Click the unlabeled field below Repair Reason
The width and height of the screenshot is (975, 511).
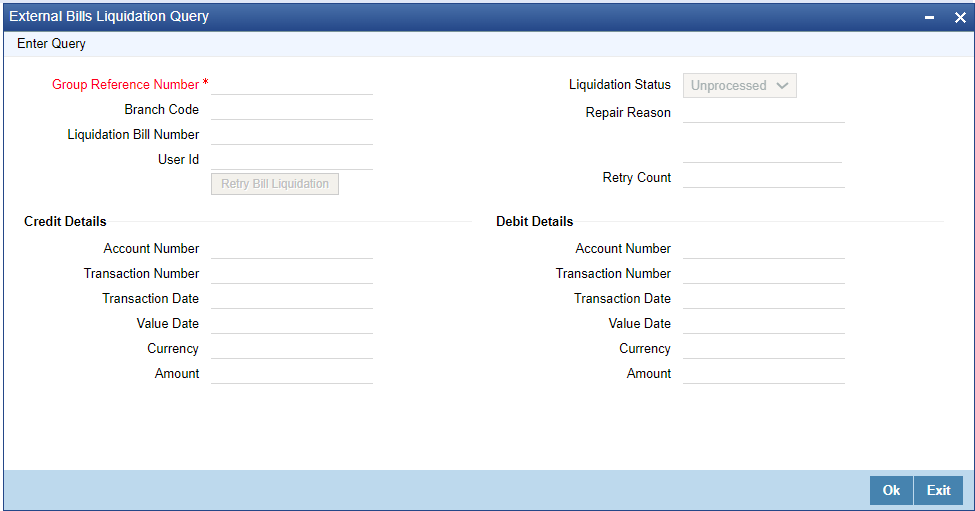click(762, 153)
